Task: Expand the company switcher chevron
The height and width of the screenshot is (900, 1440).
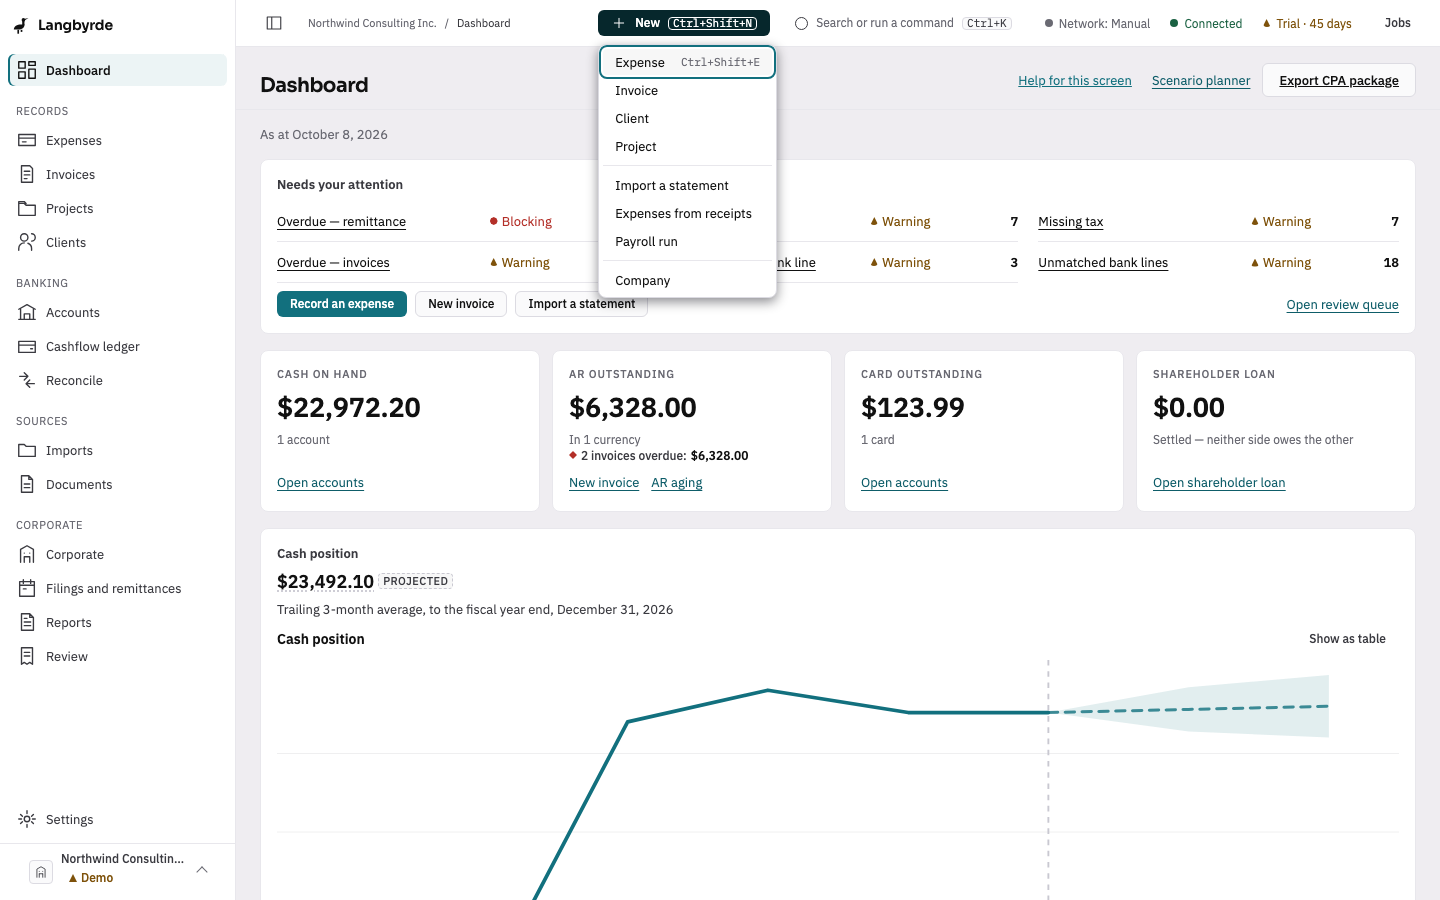Action: coord(202,870)
